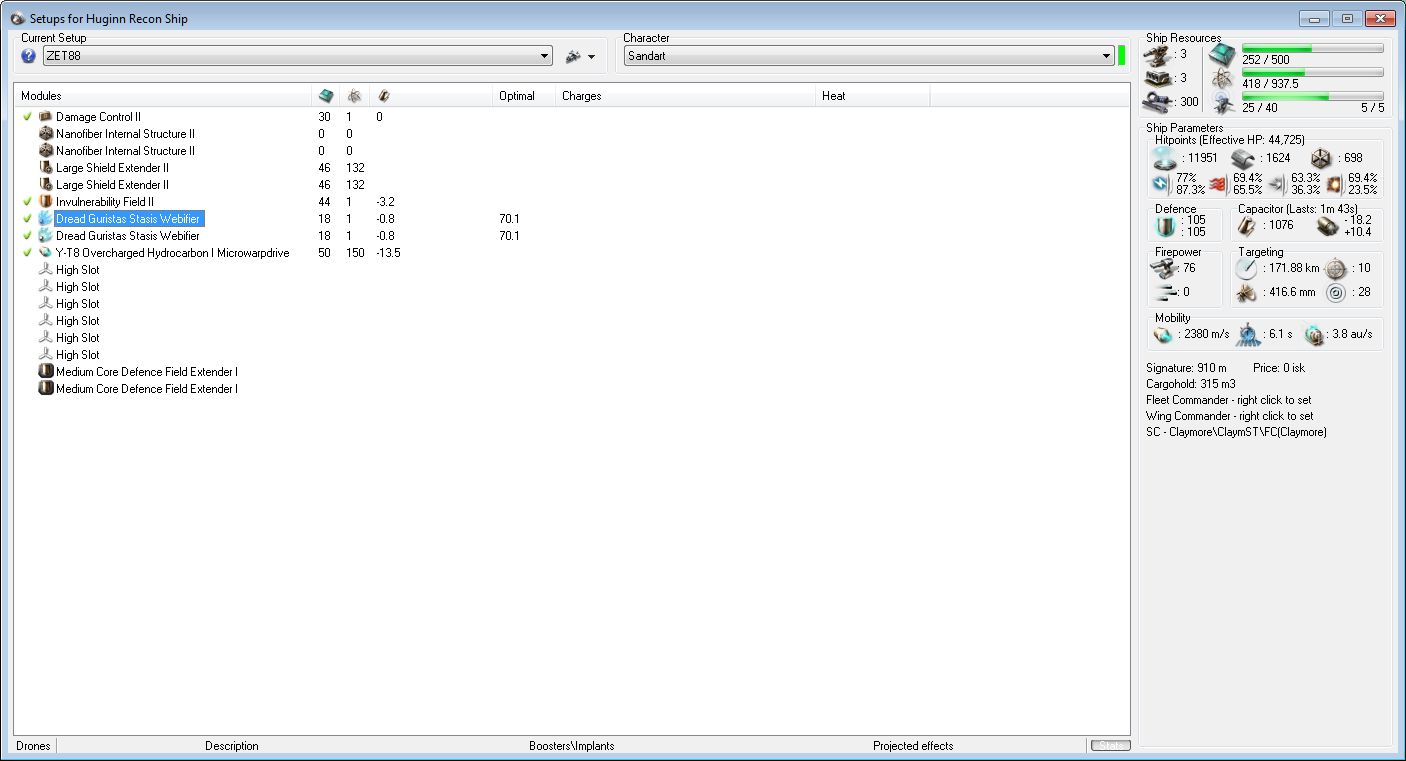Click the powergrid usage bar above 418 / 937.5
This screenshot has height=761, width=1406.
(x=1313, y=72)
